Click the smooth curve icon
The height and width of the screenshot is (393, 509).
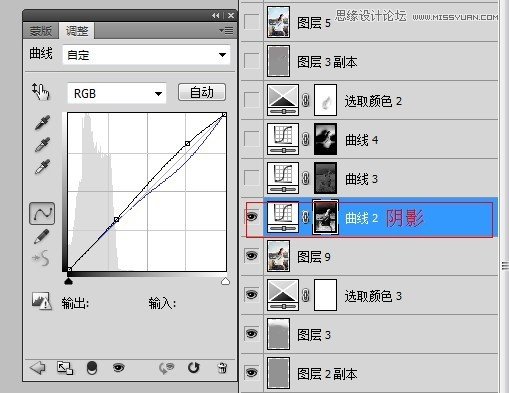pos(41,258)
